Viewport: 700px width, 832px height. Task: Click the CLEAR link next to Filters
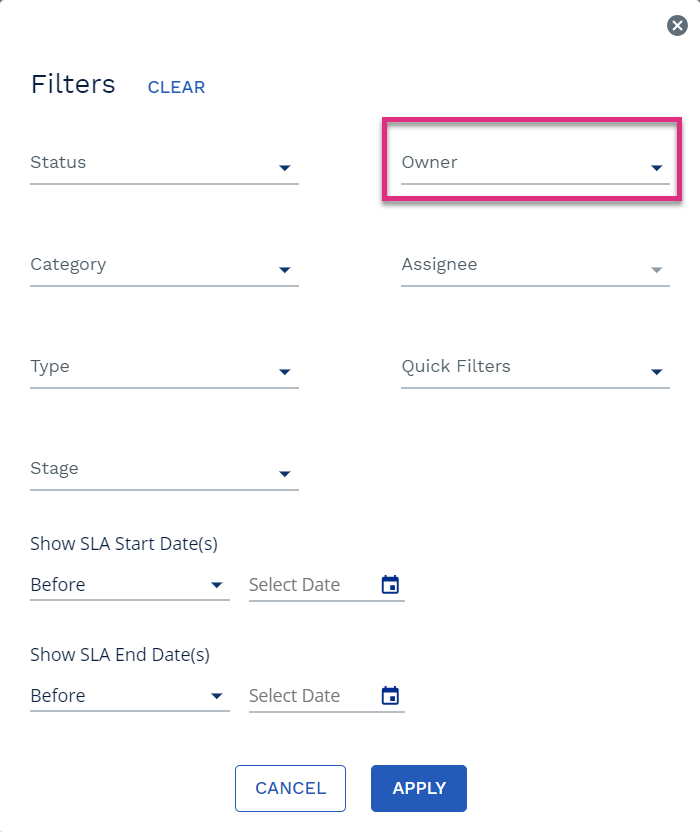tap(176, 87)
